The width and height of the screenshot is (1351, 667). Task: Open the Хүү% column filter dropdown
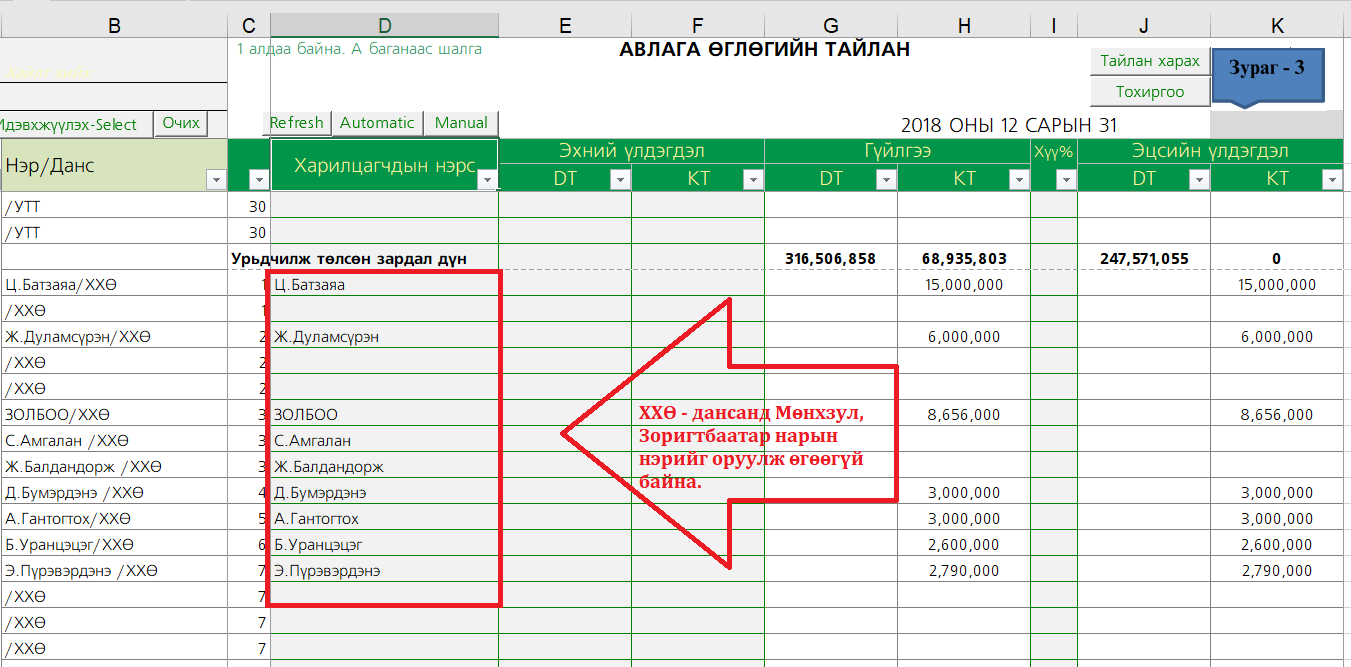coord(1065,179)
